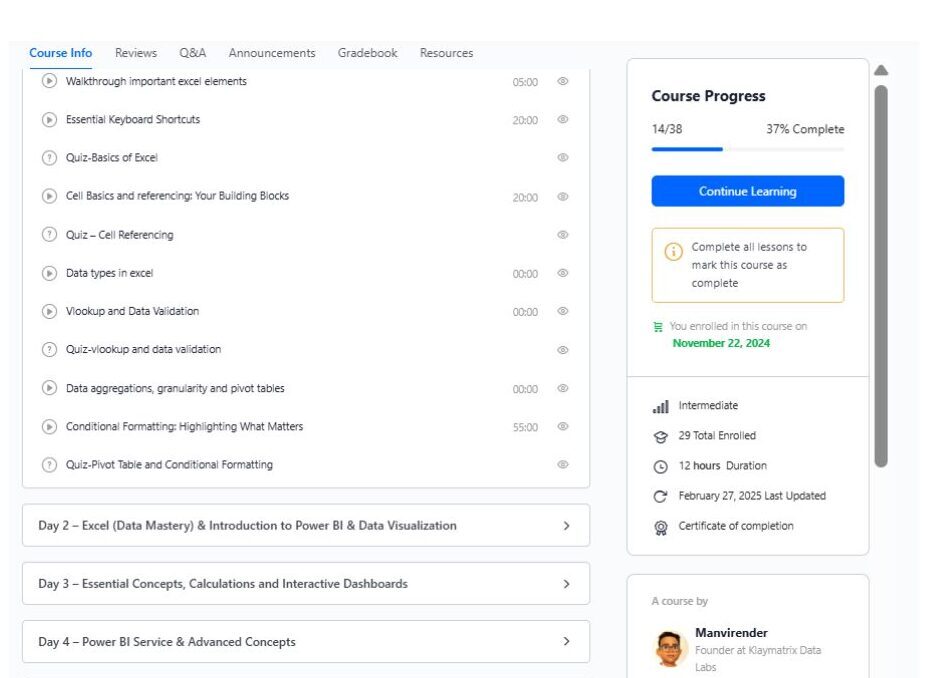
Task: Open the Quiz-Basics of Excel link
Action: [112, 158]
